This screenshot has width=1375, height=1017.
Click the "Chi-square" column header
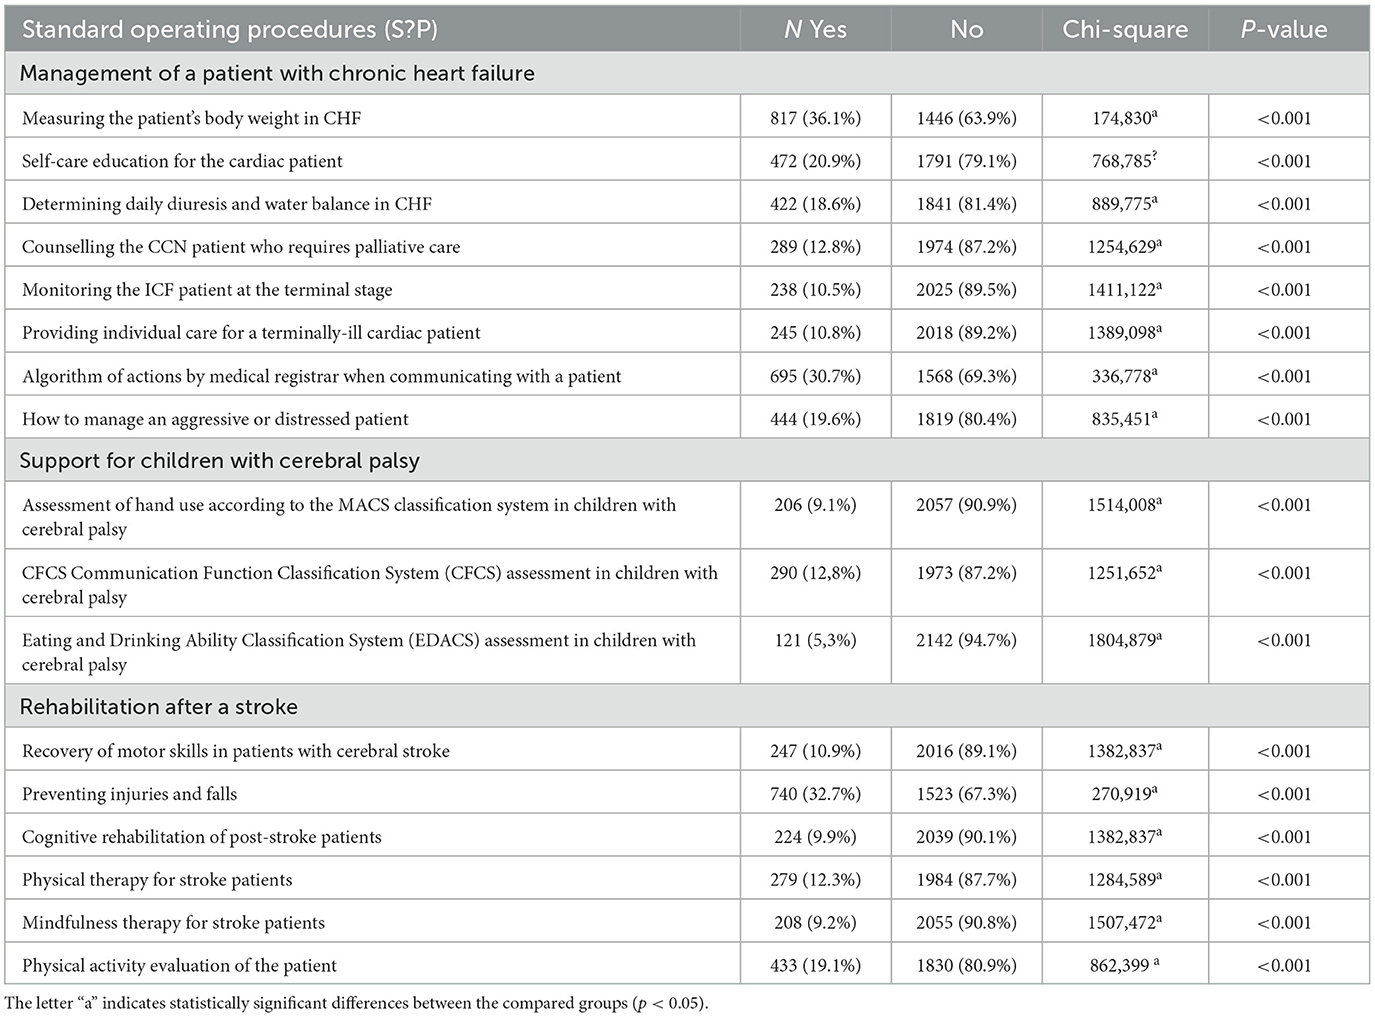[1125, 29]
